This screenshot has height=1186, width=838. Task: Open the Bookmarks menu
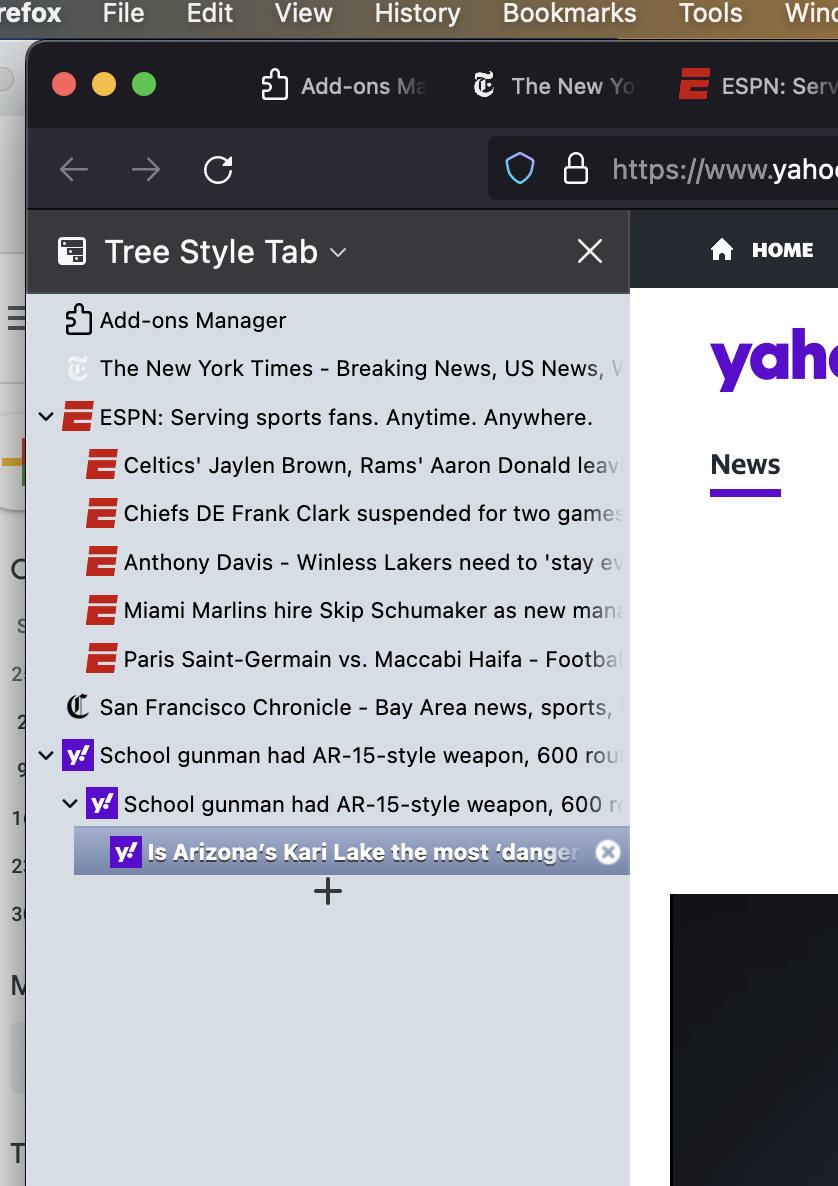569,14
